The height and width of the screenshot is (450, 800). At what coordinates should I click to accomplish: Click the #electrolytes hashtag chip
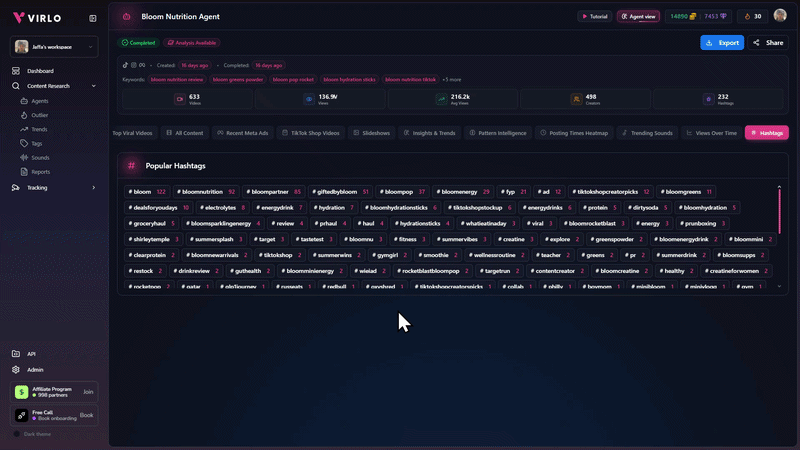point(222,208)
